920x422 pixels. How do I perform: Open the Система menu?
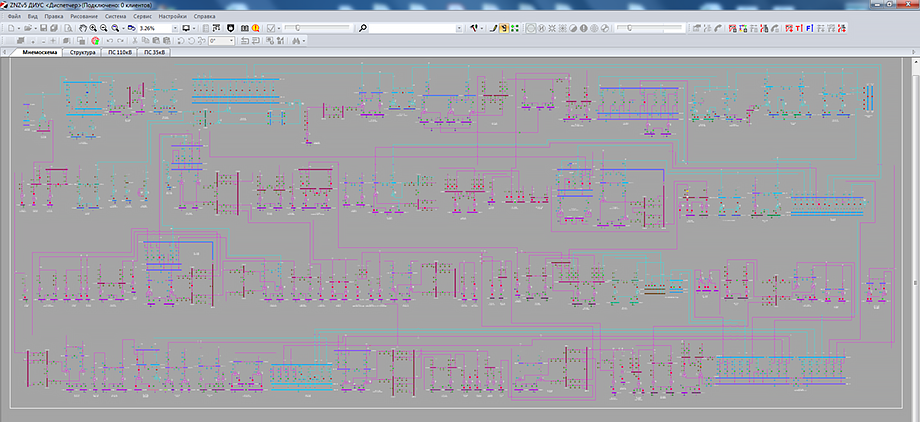[x=116, y=16]
